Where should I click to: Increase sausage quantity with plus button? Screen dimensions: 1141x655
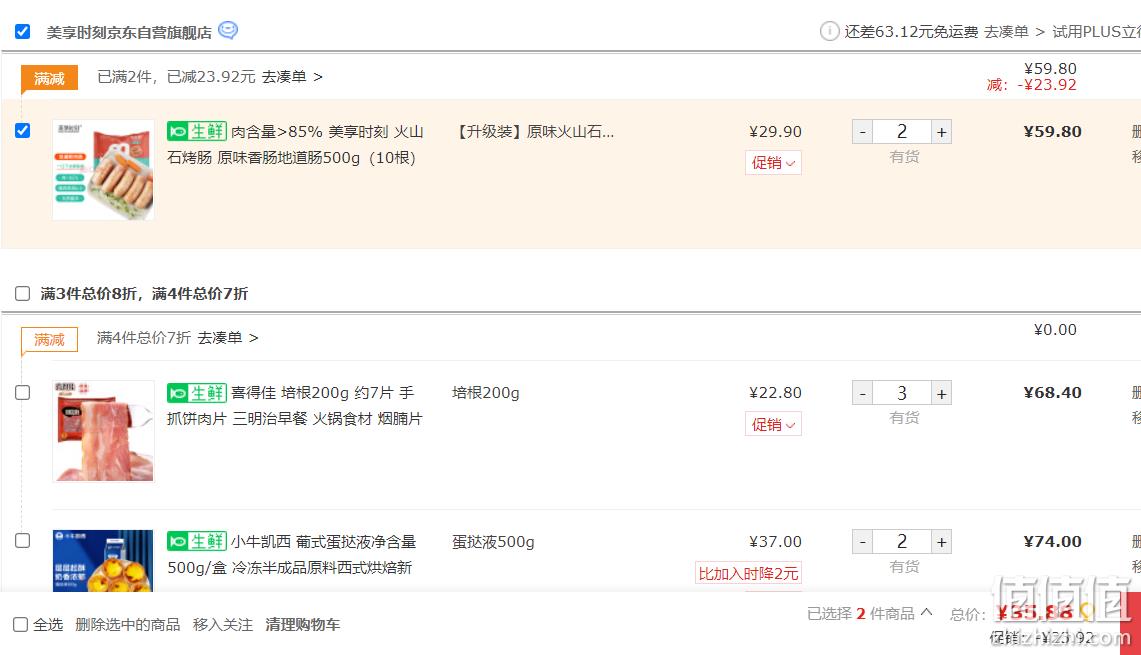942,132
